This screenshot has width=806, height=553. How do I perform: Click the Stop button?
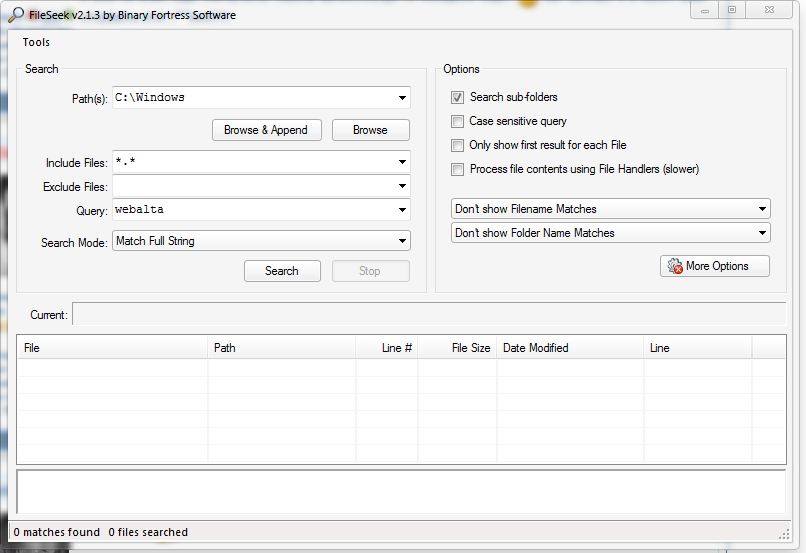370,271
